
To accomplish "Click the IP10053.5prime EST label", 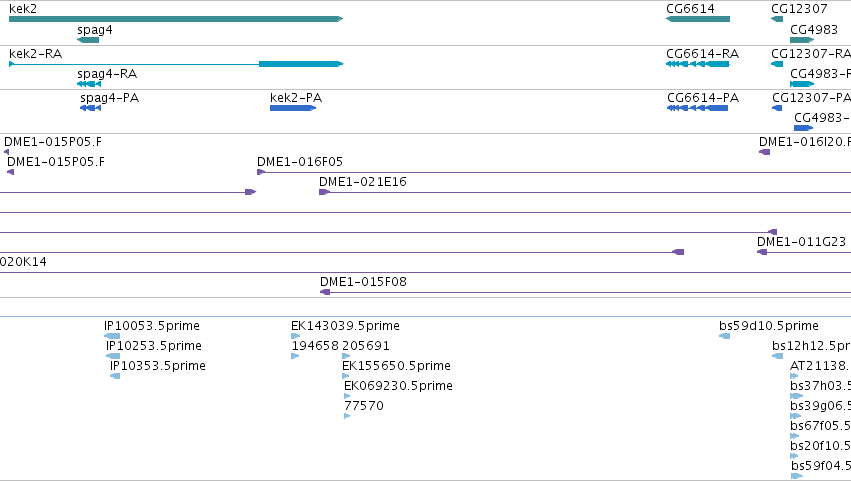I will point(152,326).
